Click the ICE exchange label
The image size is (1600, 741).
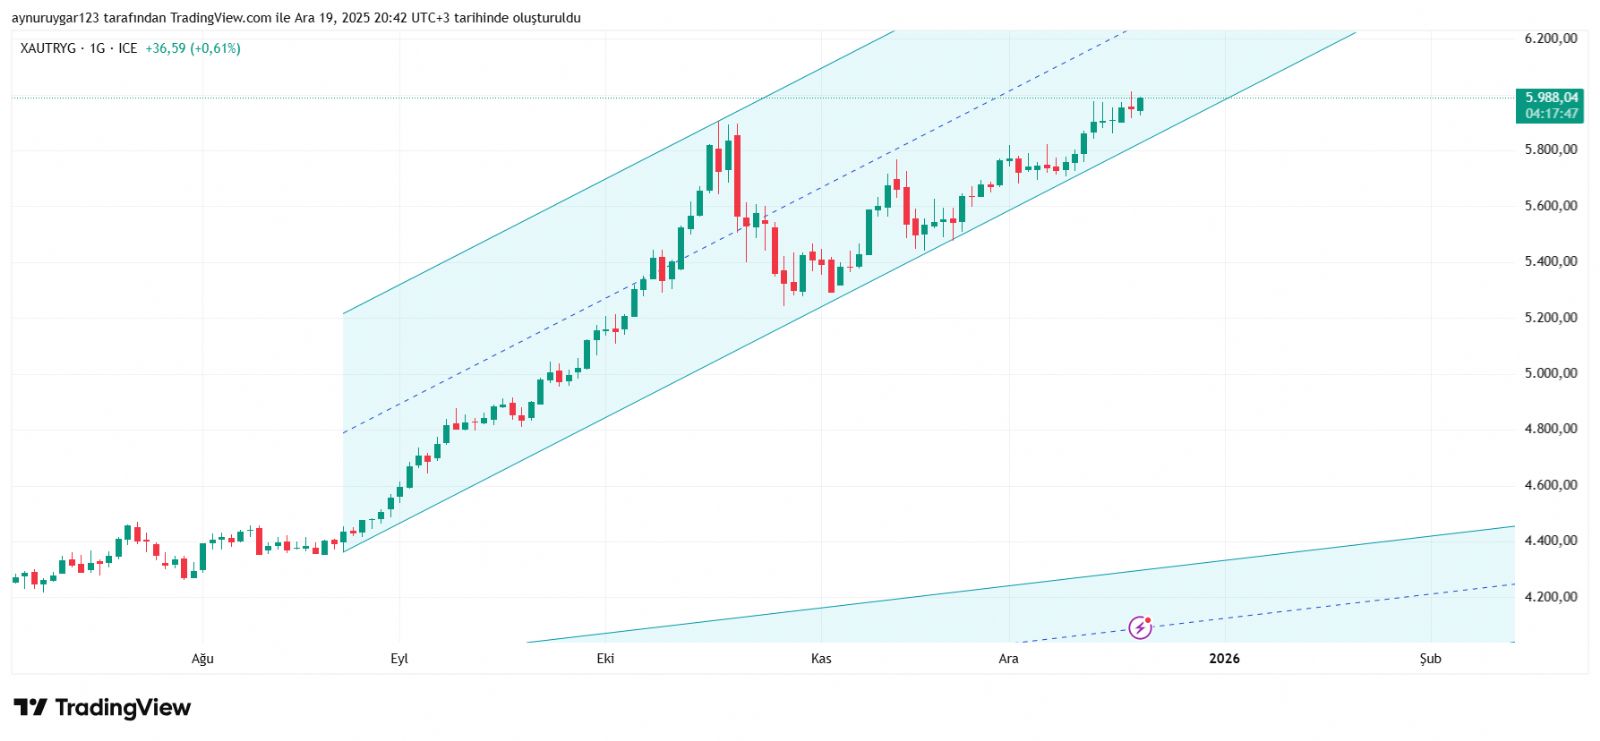(x=128, y=48)
